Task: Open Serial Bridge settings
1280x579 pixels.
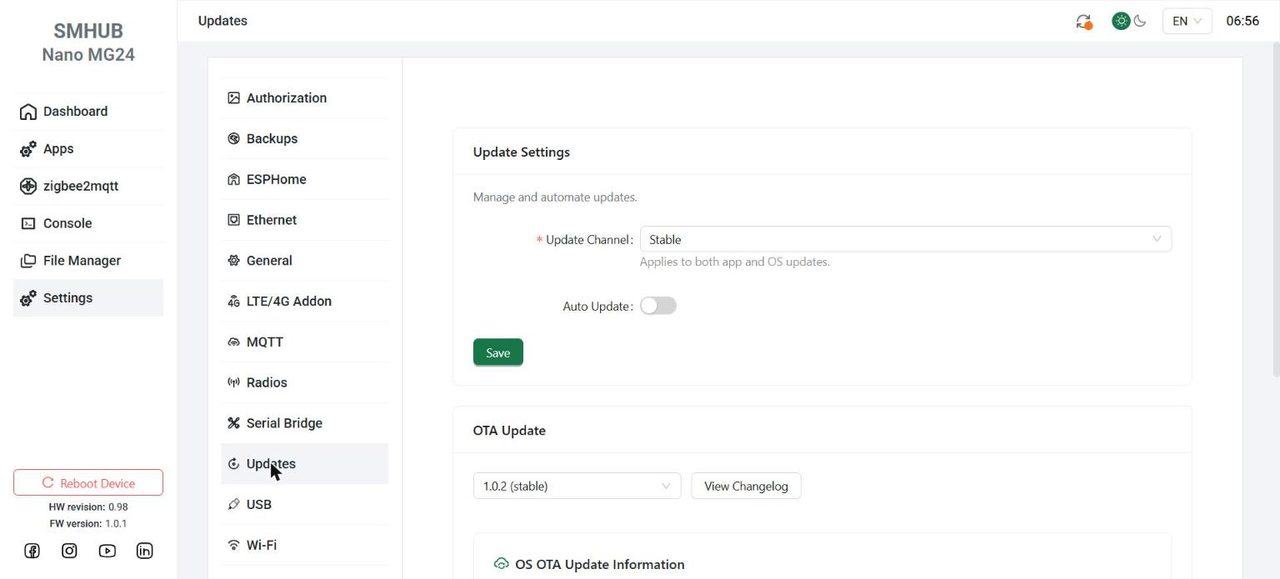Action: click(304, 423)
